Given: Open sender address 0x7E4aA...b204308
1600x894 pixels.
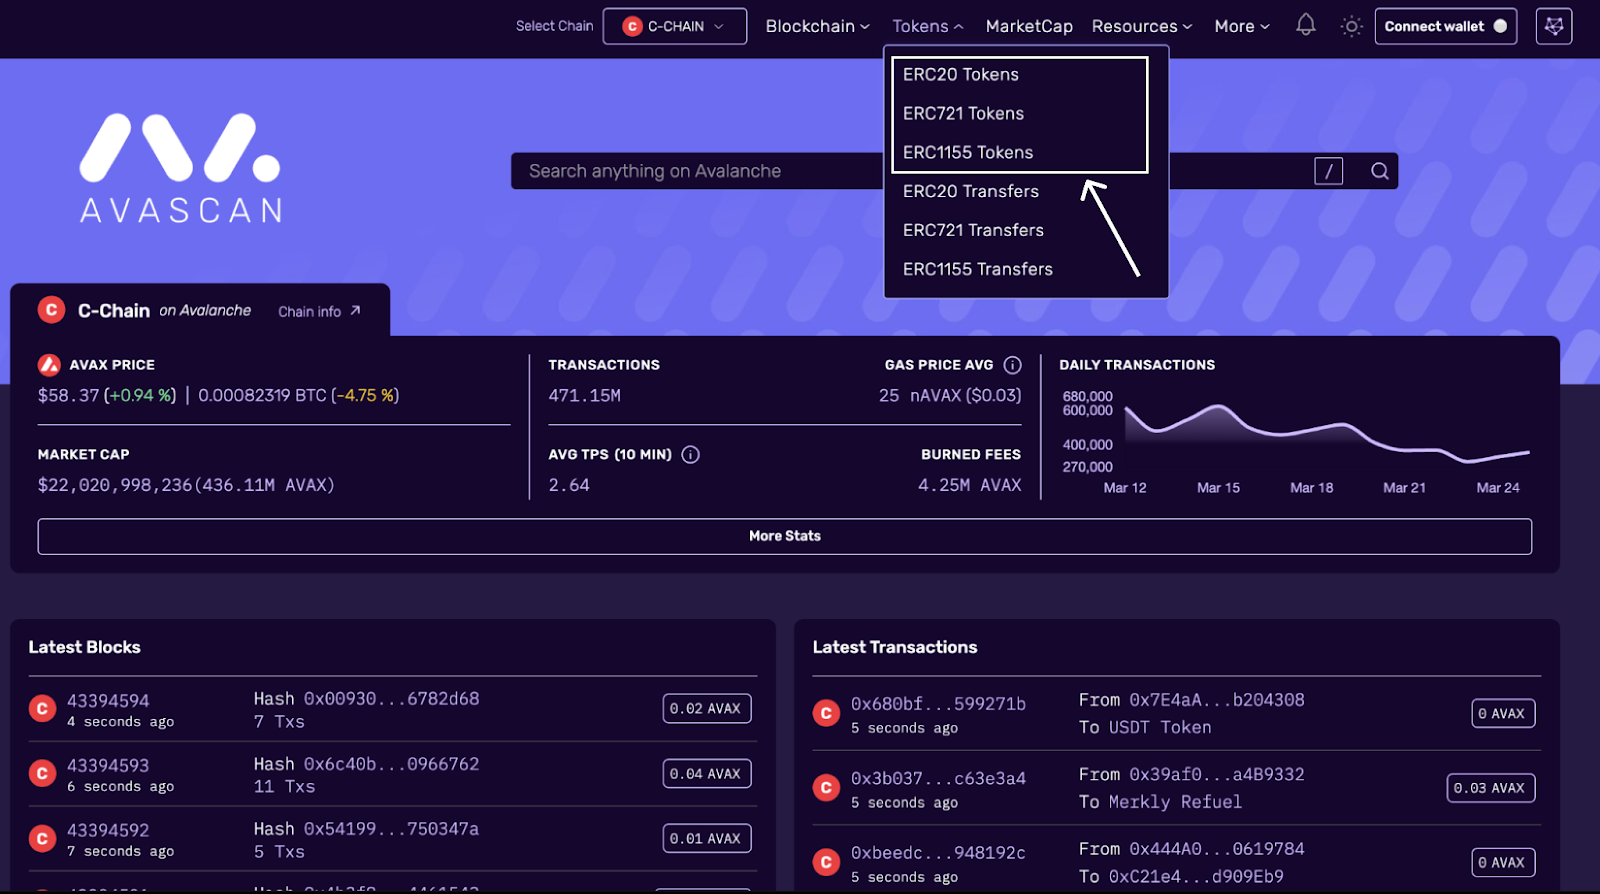Looking at the screenshot, I should [1217, 700].
